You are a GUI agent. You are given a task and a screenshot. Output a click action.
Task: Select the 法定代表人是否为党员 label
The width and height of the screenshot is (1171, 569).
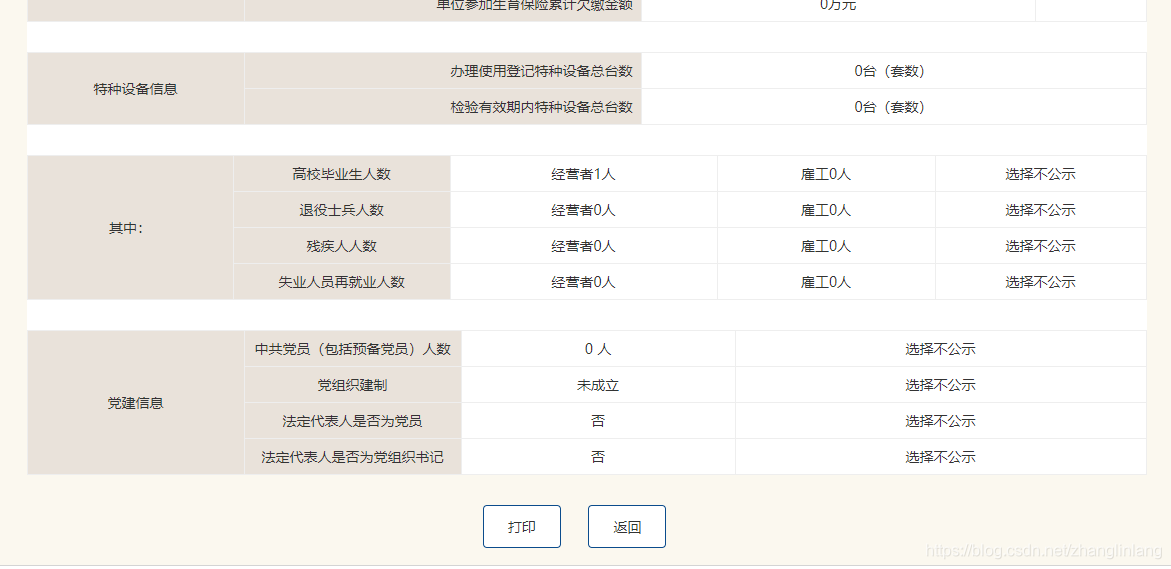(x=353, y=421)
